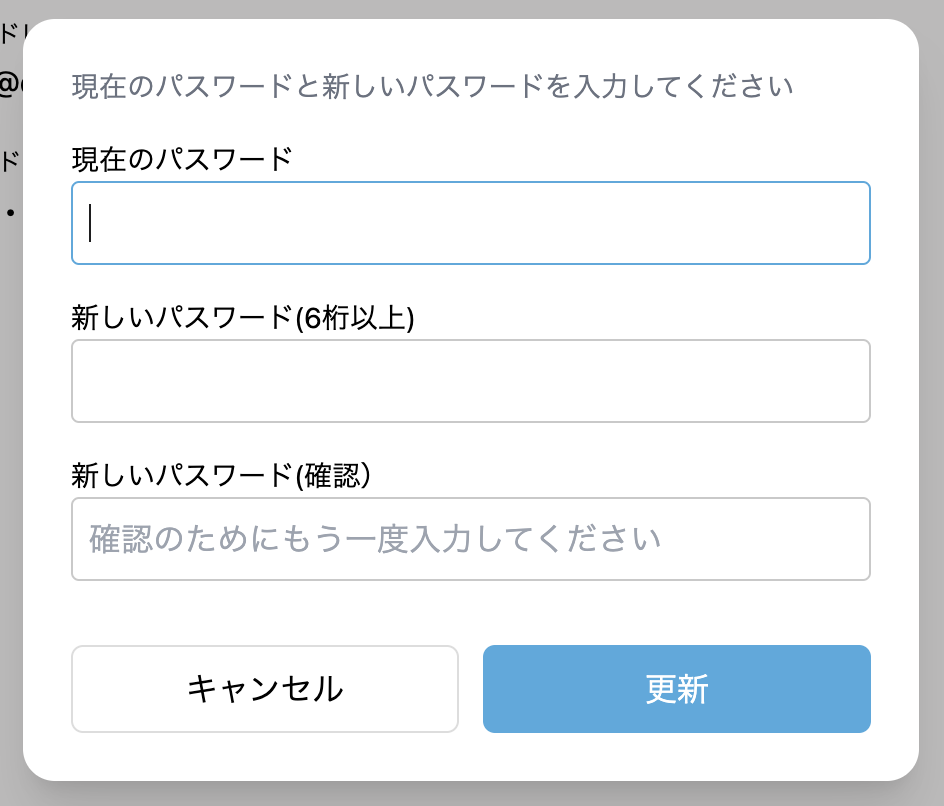Click the 更新 text inside the blue button
The image size is (944, 806).
click(676, 689)
